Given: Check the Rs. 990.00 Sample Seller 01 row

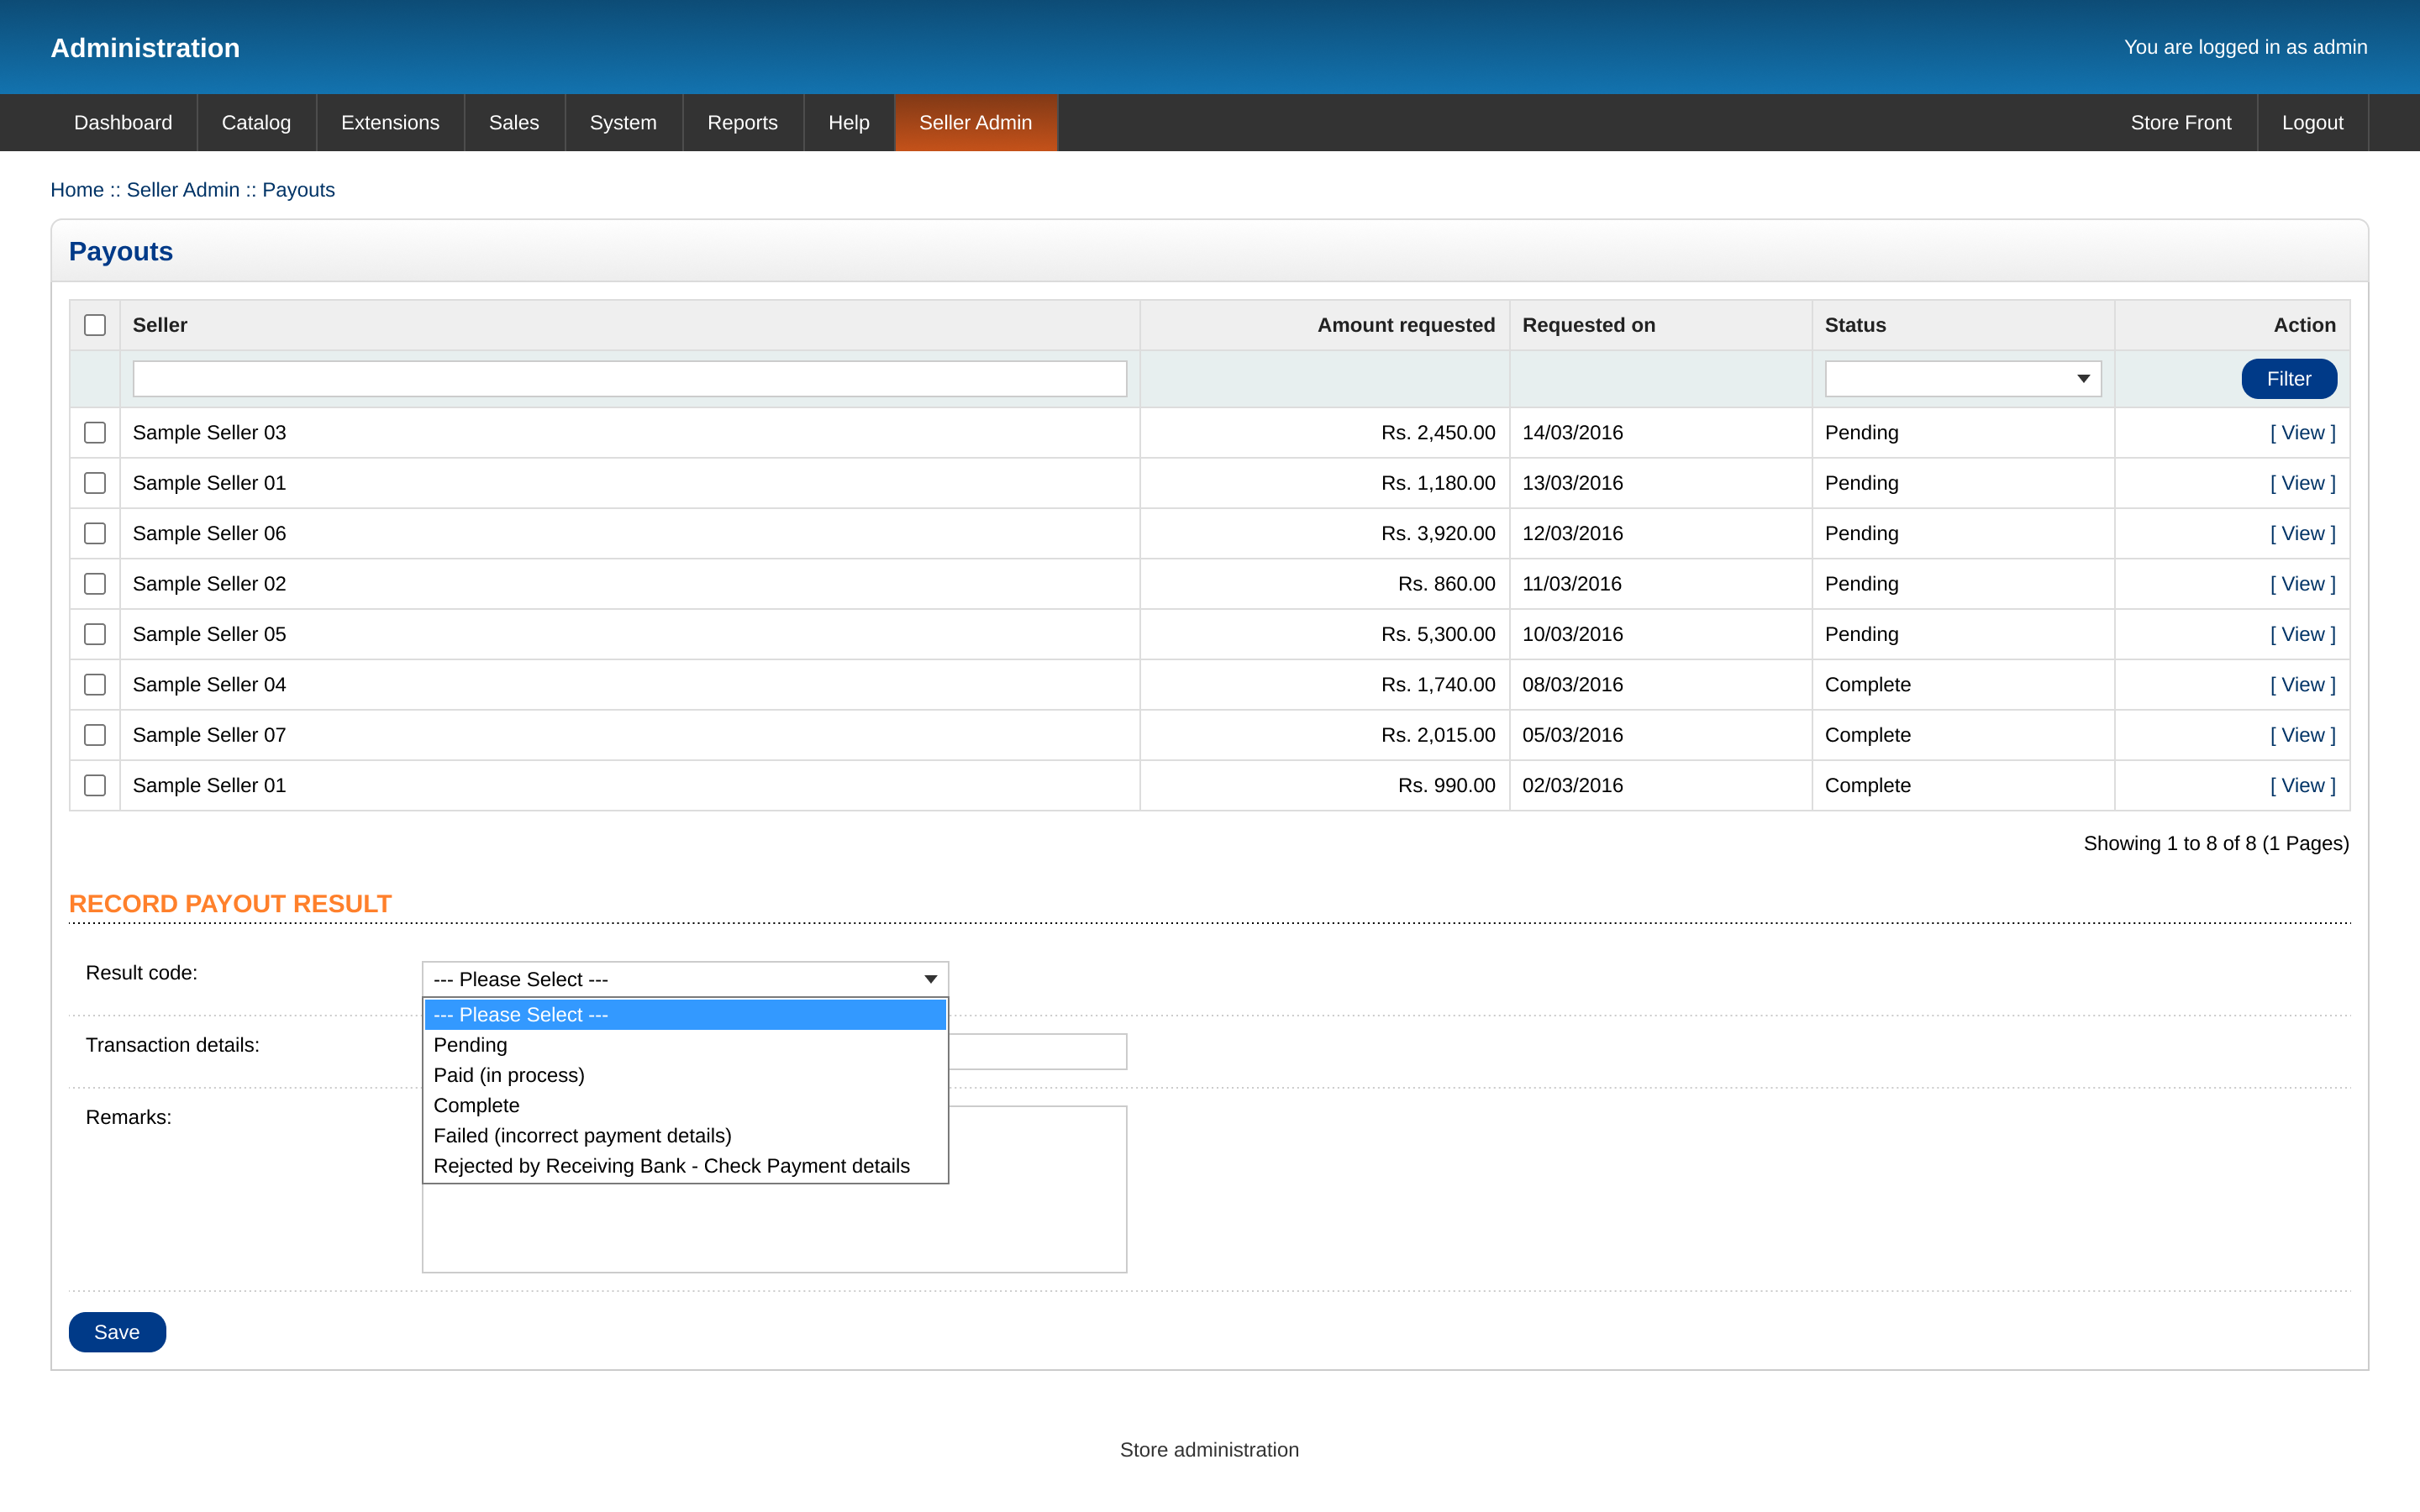Looking at the screenshot, I should [95, 785].
